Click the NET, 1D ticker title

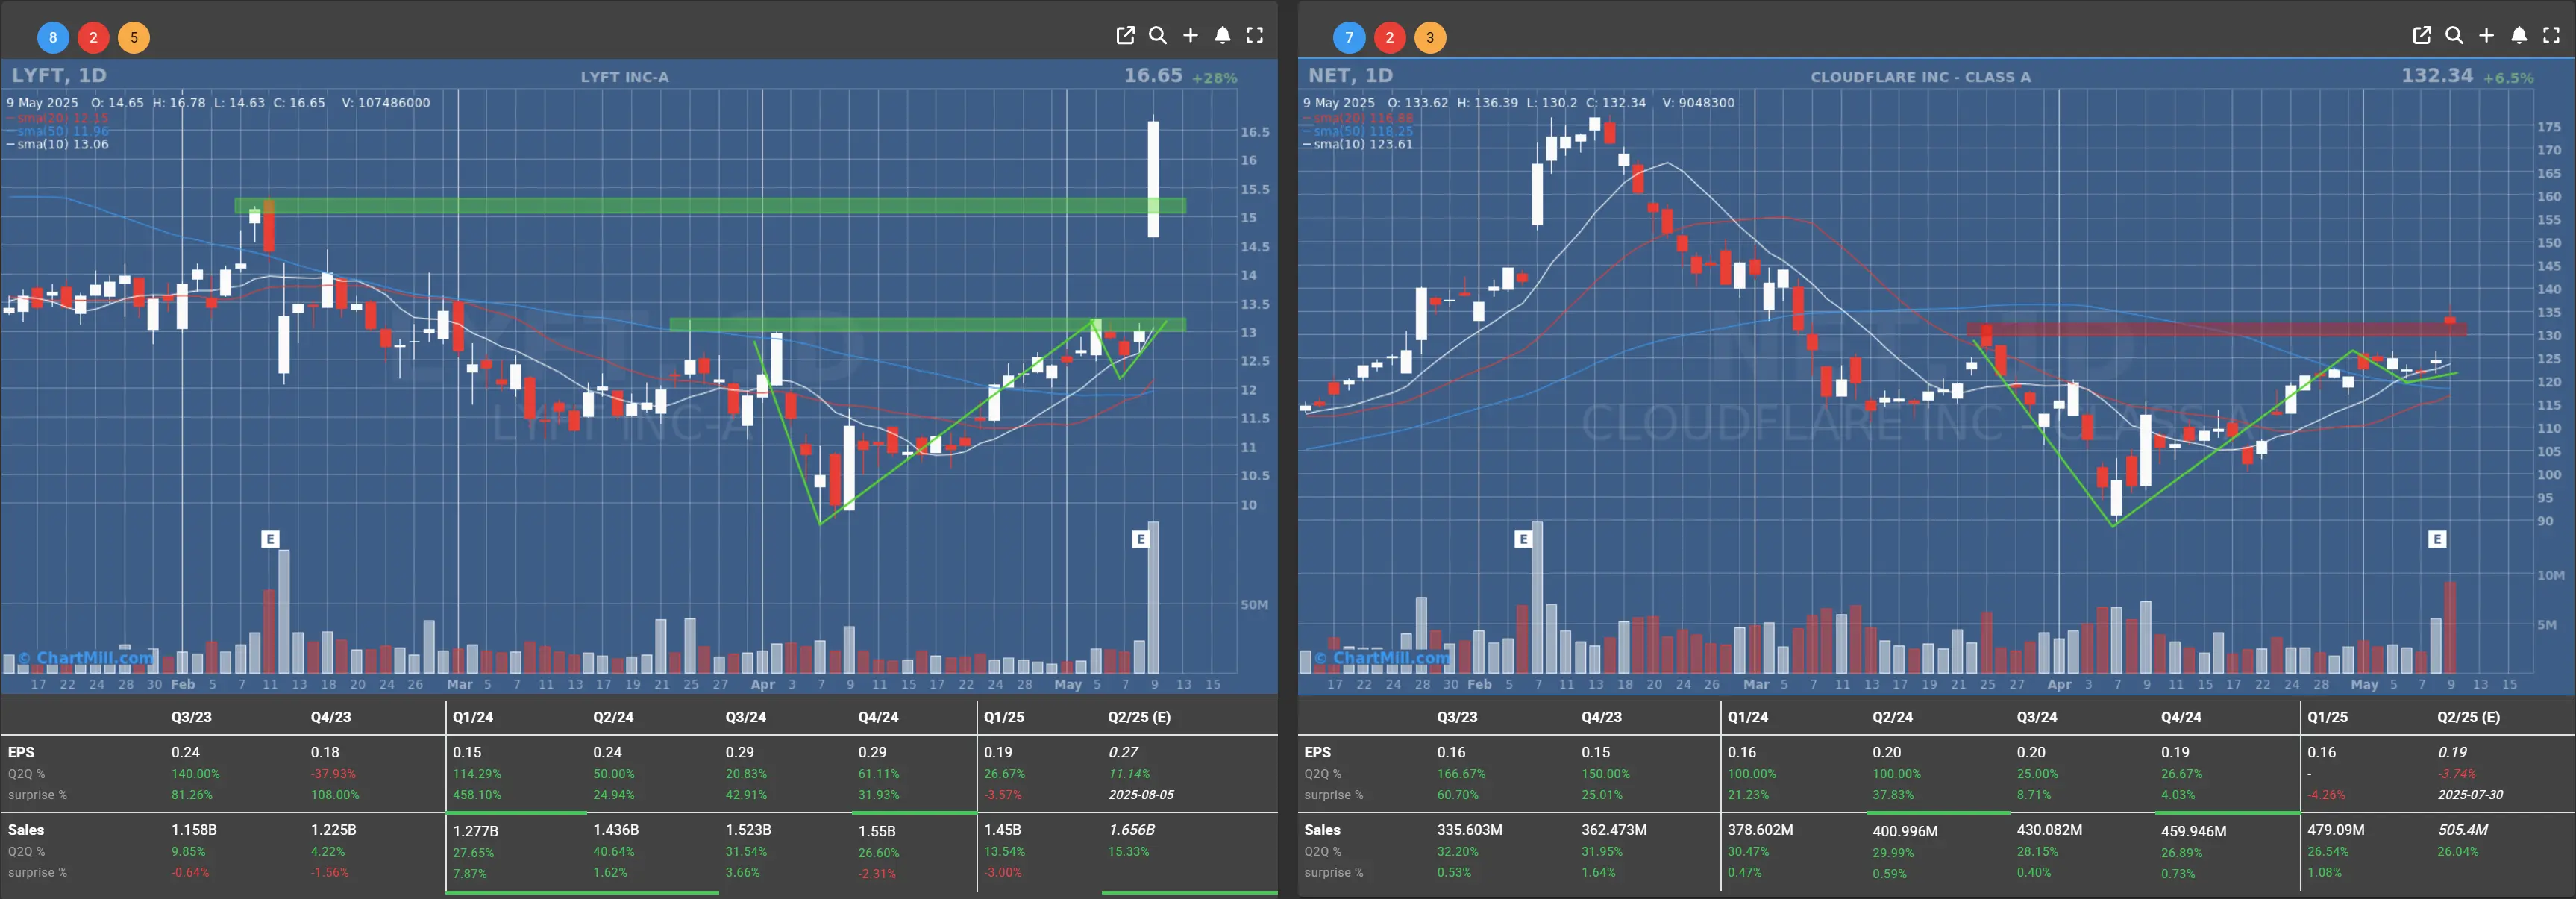[1350, 75]
